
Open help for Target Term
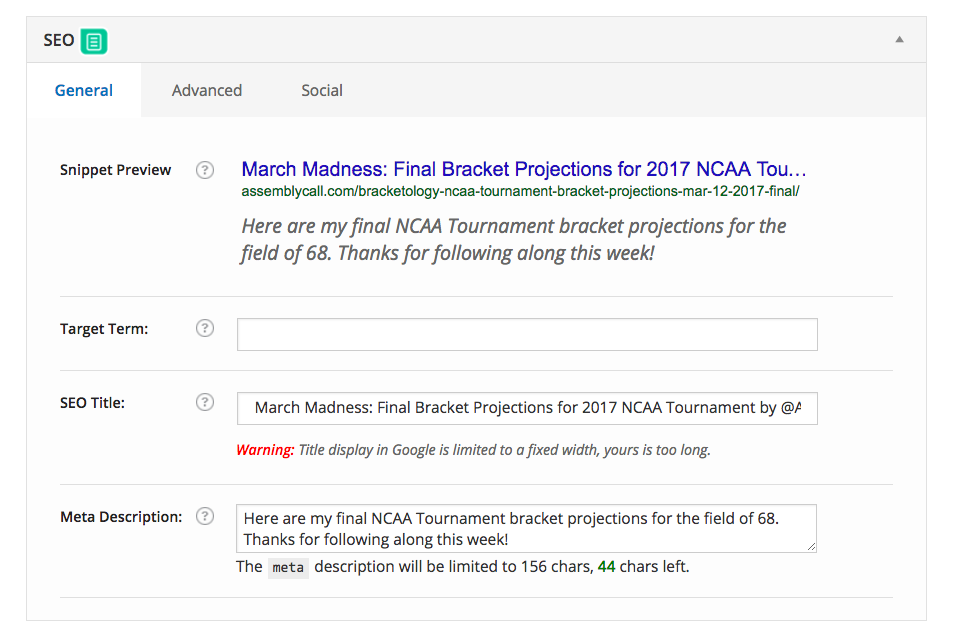point(205,328)
